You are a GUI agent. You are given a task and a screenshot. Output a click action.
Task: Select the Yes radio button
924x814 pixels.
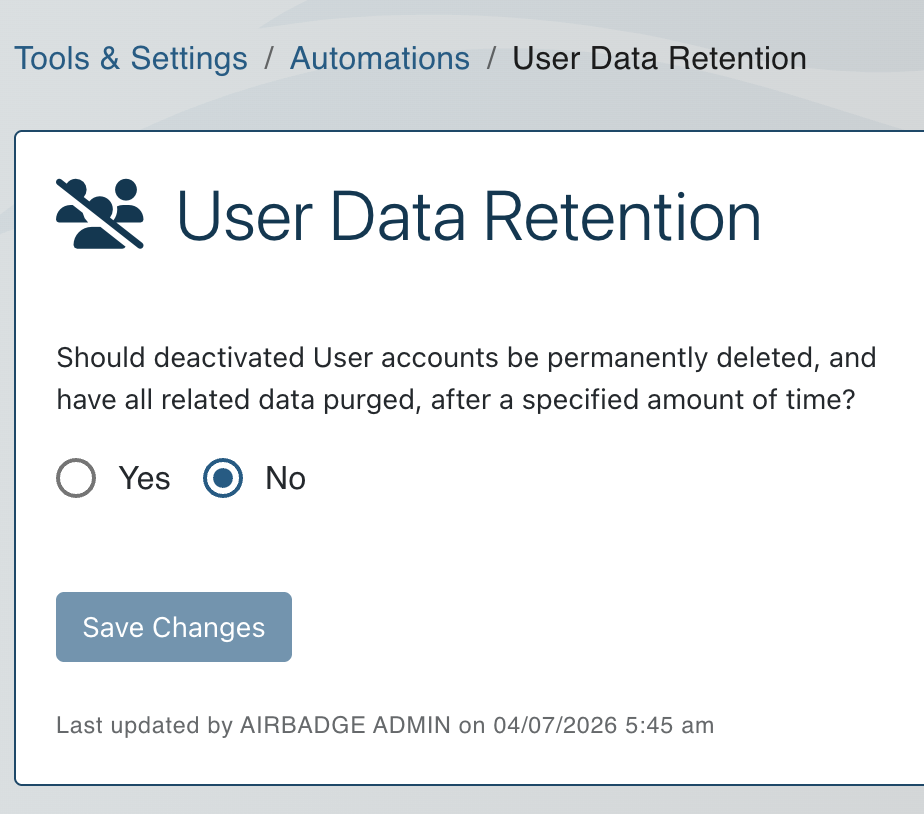76,479
